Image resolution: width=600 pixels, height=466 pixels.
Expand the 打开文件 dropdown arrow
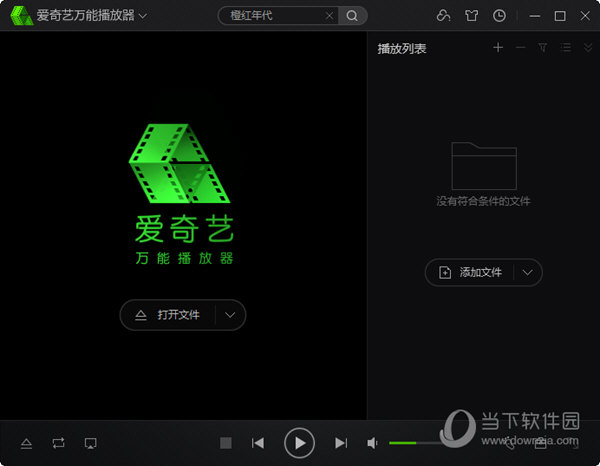[x=230, y=315]
